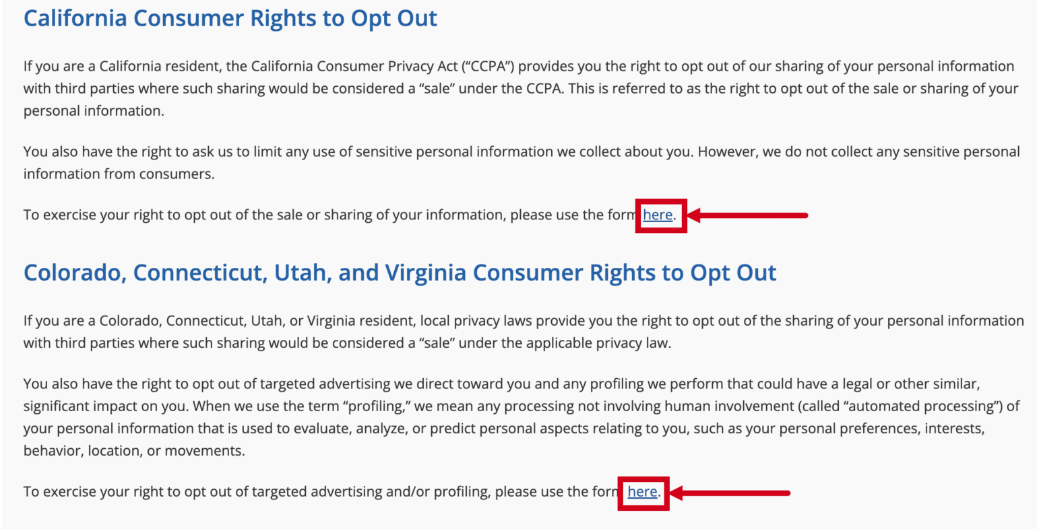Click the 'If you are a Colorado, Connecticut' paragraph
The height and width of the screenshot is (529, 1043).
click(x=523, y=332)
